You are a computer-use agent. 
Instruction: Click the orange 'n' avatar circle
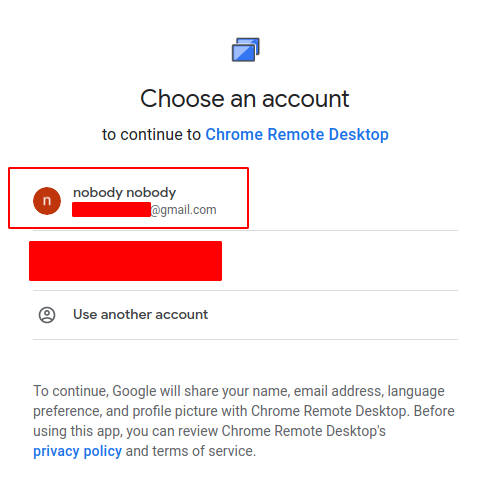47,201
